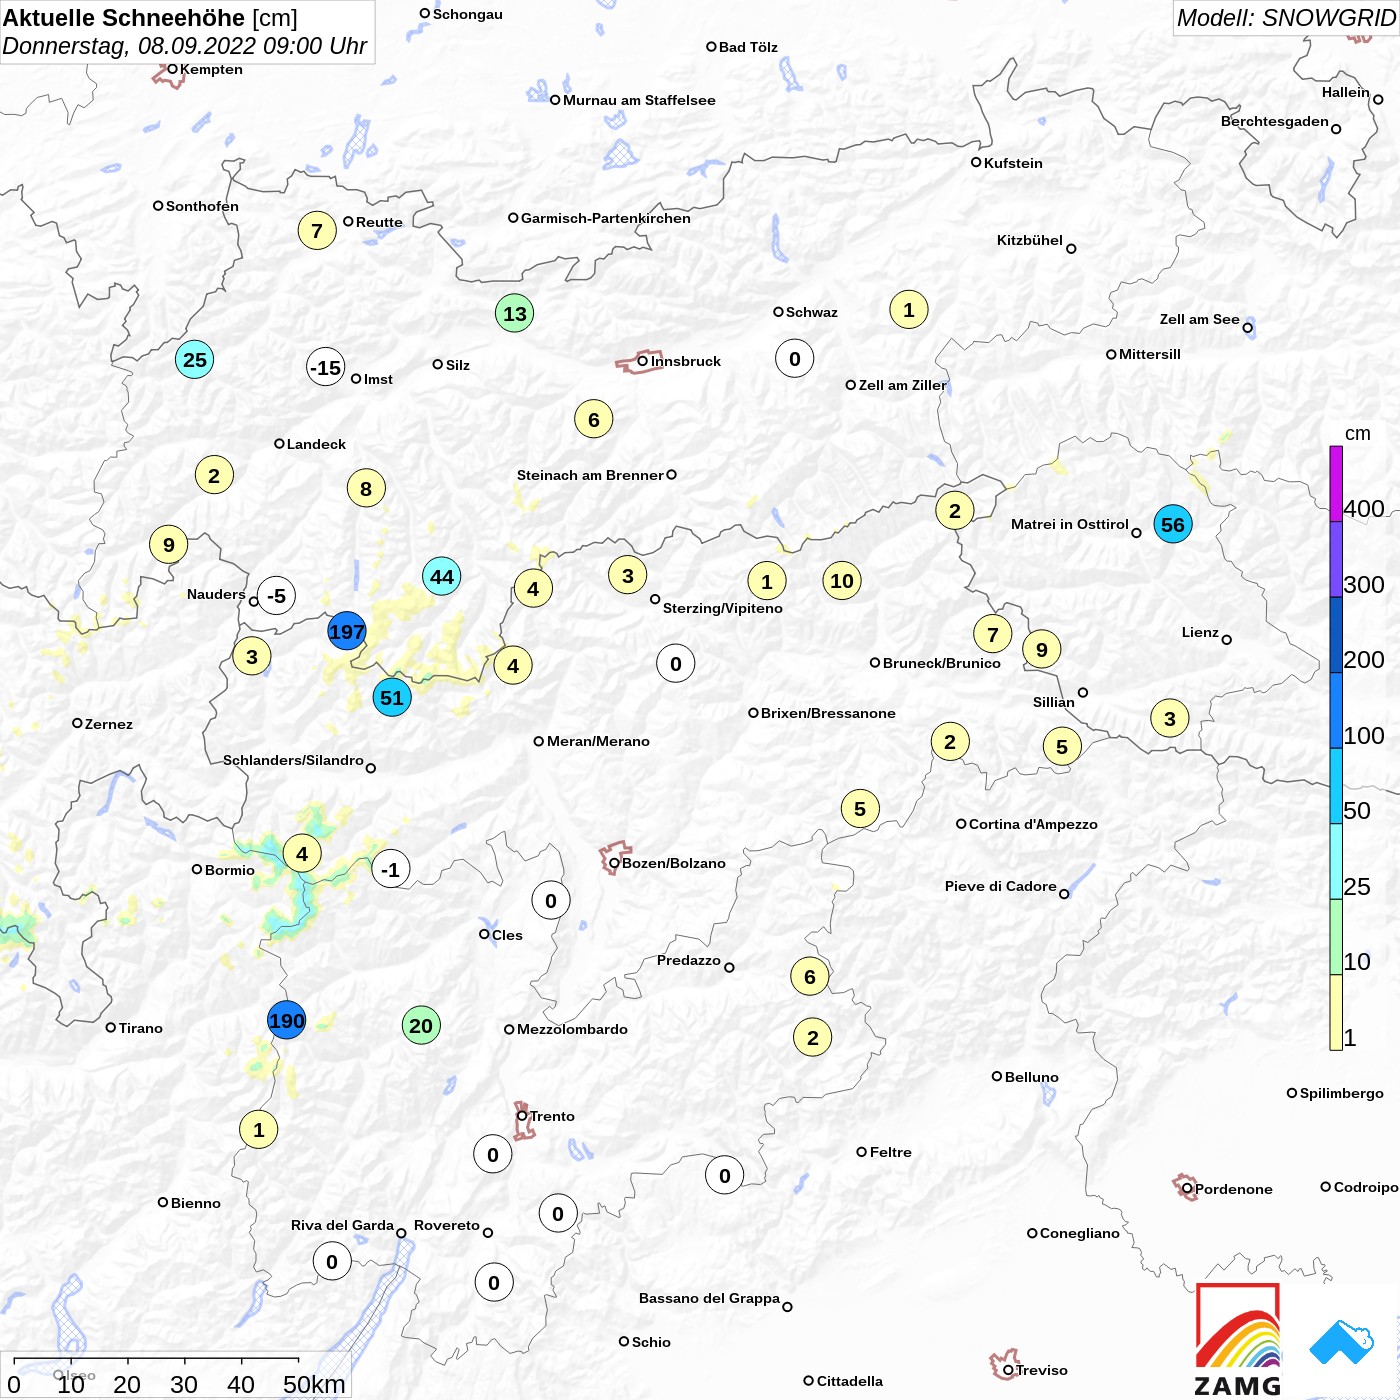Select the Belluno label

point(1032,1077)
